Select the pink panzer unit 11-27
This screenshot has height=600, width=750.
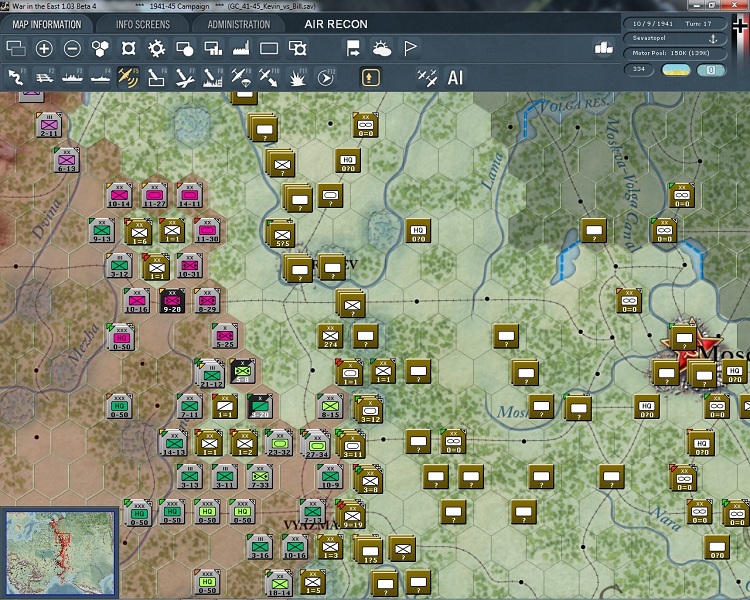[154, 195]
